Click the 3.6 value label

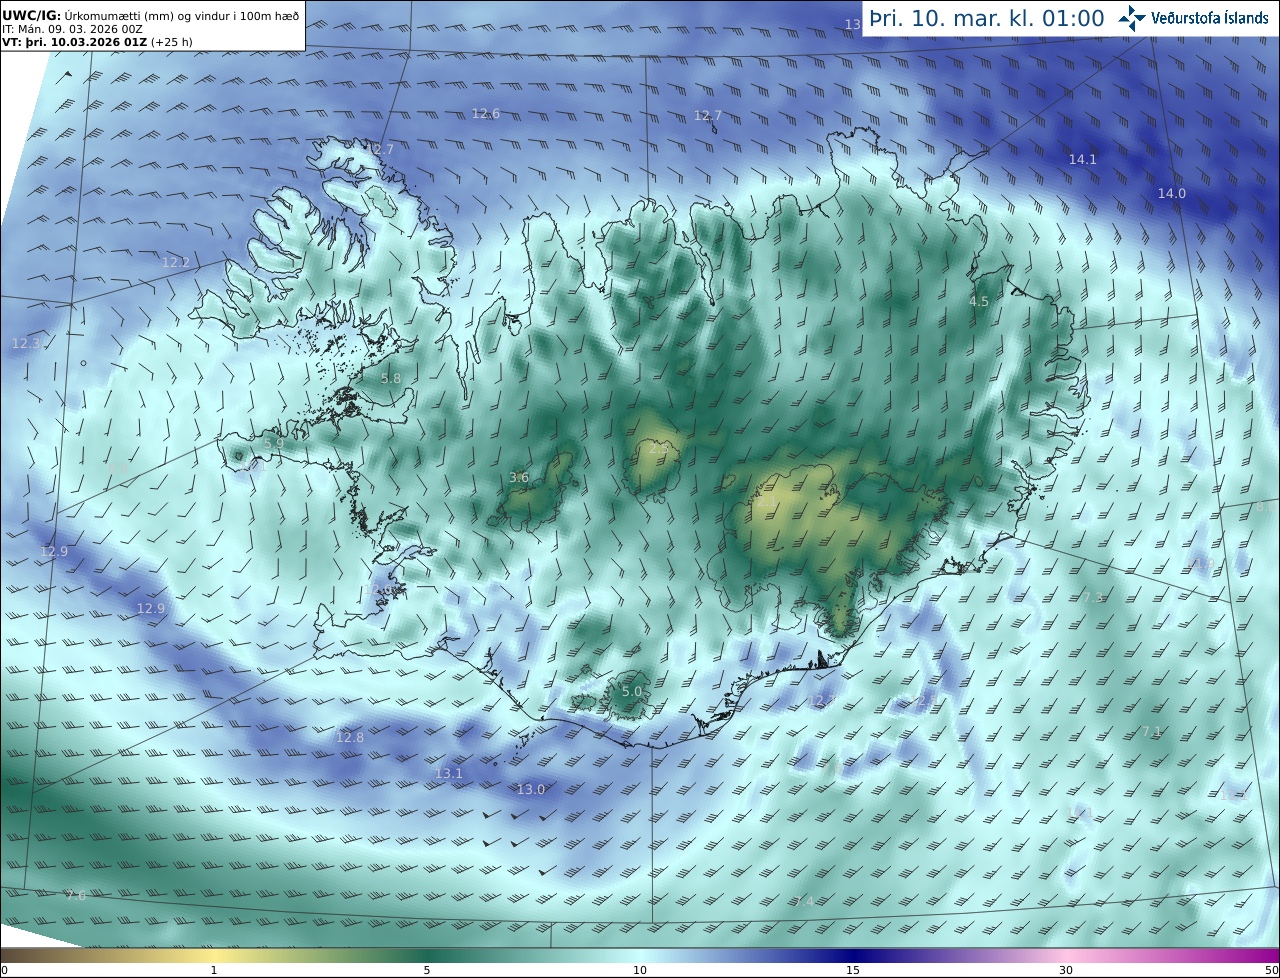pos(519,478)
